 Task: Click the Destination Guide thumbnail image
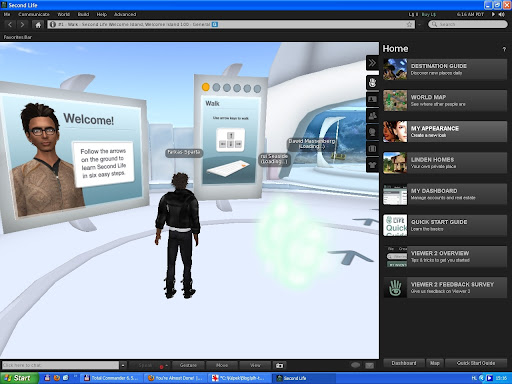click(395, 69)
